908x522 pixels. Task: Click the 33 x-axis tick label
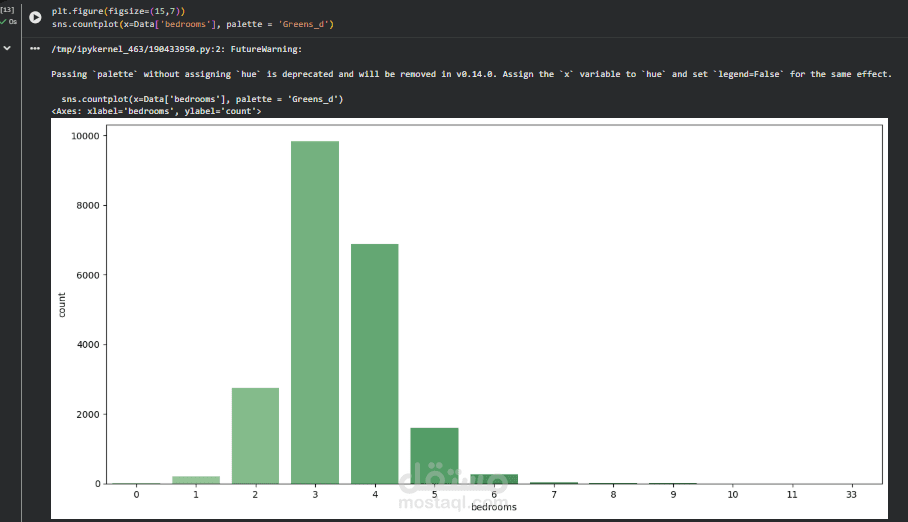point(852,494)
